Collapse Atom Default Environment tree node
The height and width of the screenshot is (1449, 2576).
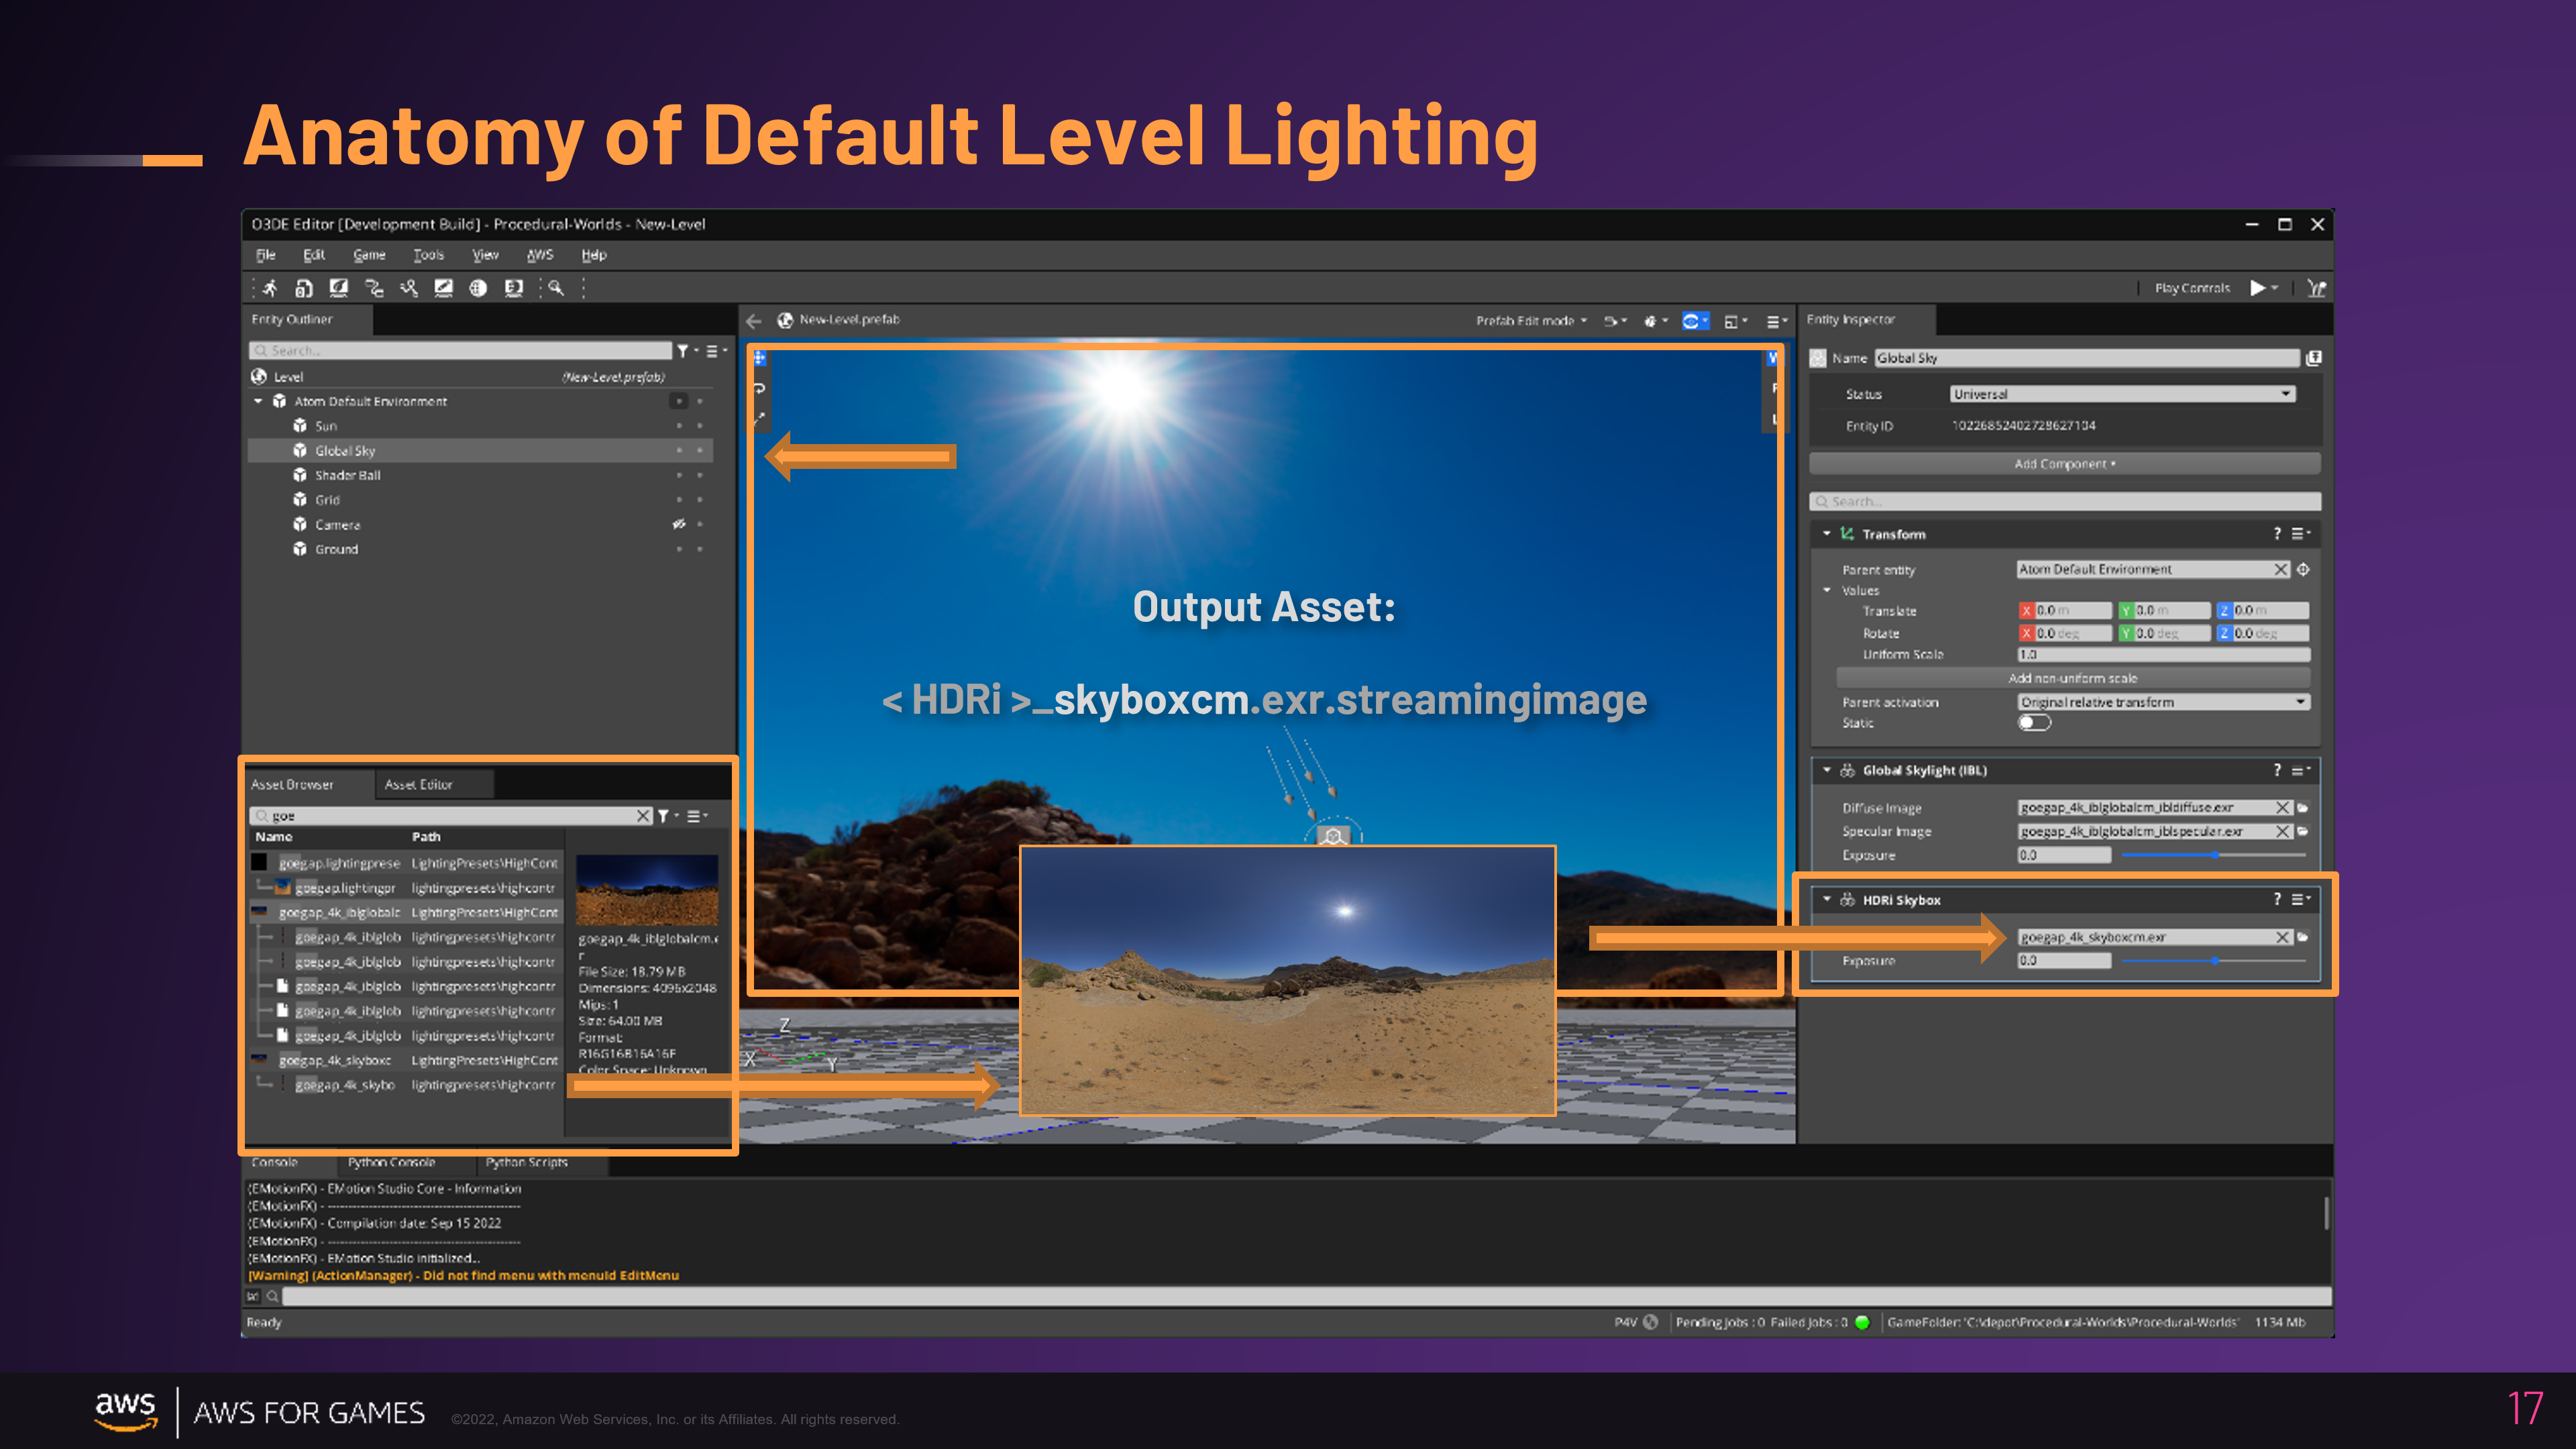pos(258,401)
